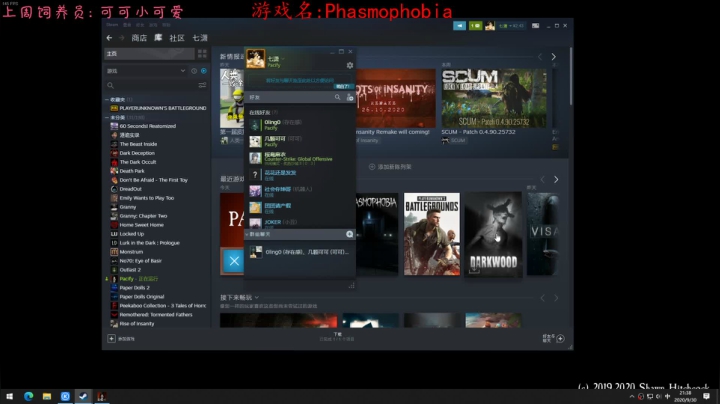Select Dark Deception in library list
This screenshot has height=404, width=720.
133,153
